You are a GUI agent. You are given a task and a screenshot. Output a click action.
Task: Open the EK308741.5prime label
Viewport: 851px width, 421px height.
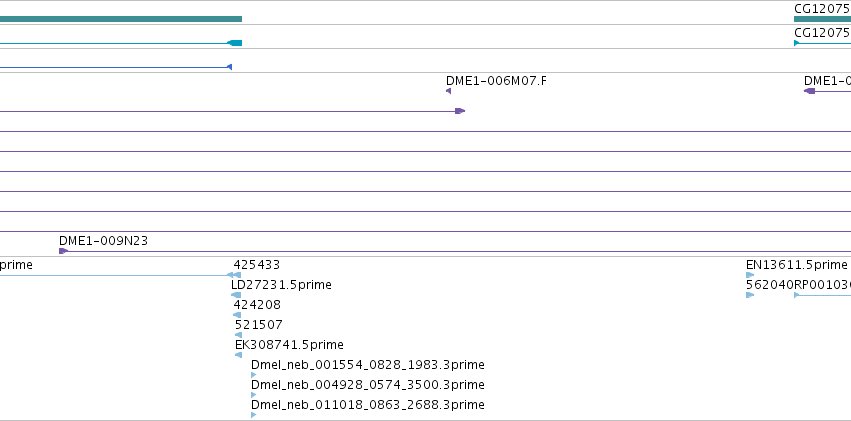[x=289, y=345]
